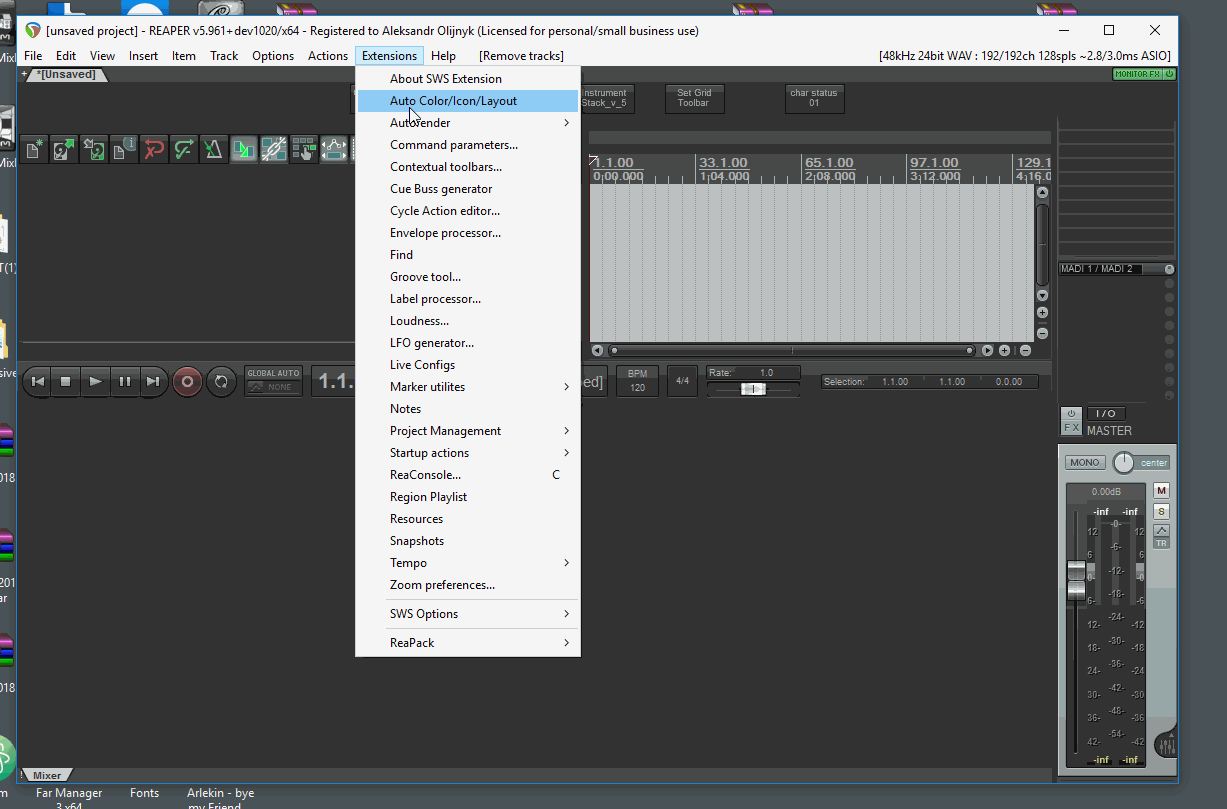The height and width of the screenshot is (809, 1227).
Task: Open the Global Auto override button
Action: pos(273,381)
